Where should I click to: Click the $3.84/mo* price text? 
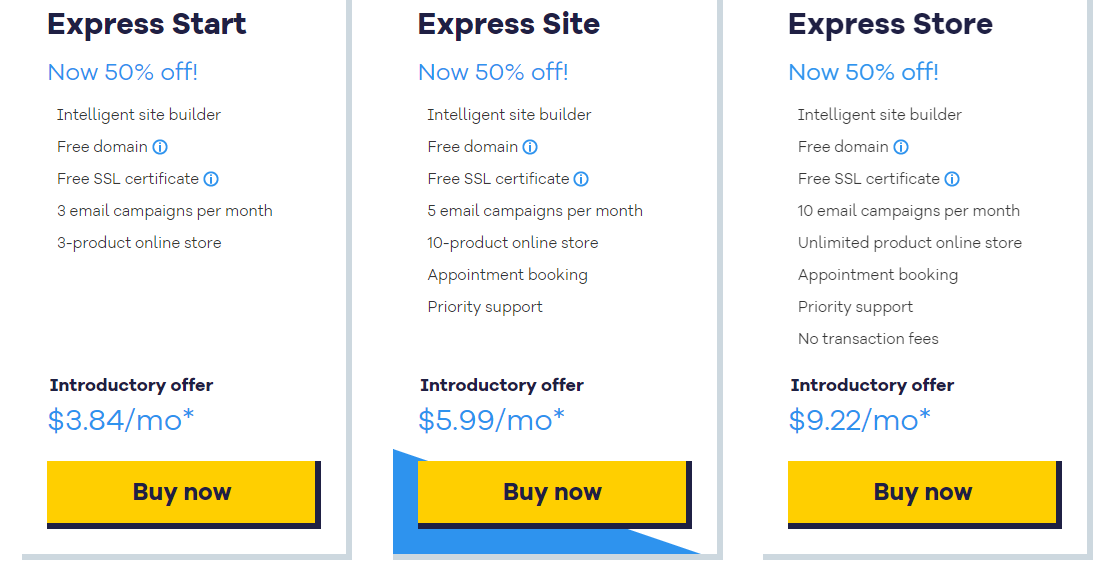point(121,421)
